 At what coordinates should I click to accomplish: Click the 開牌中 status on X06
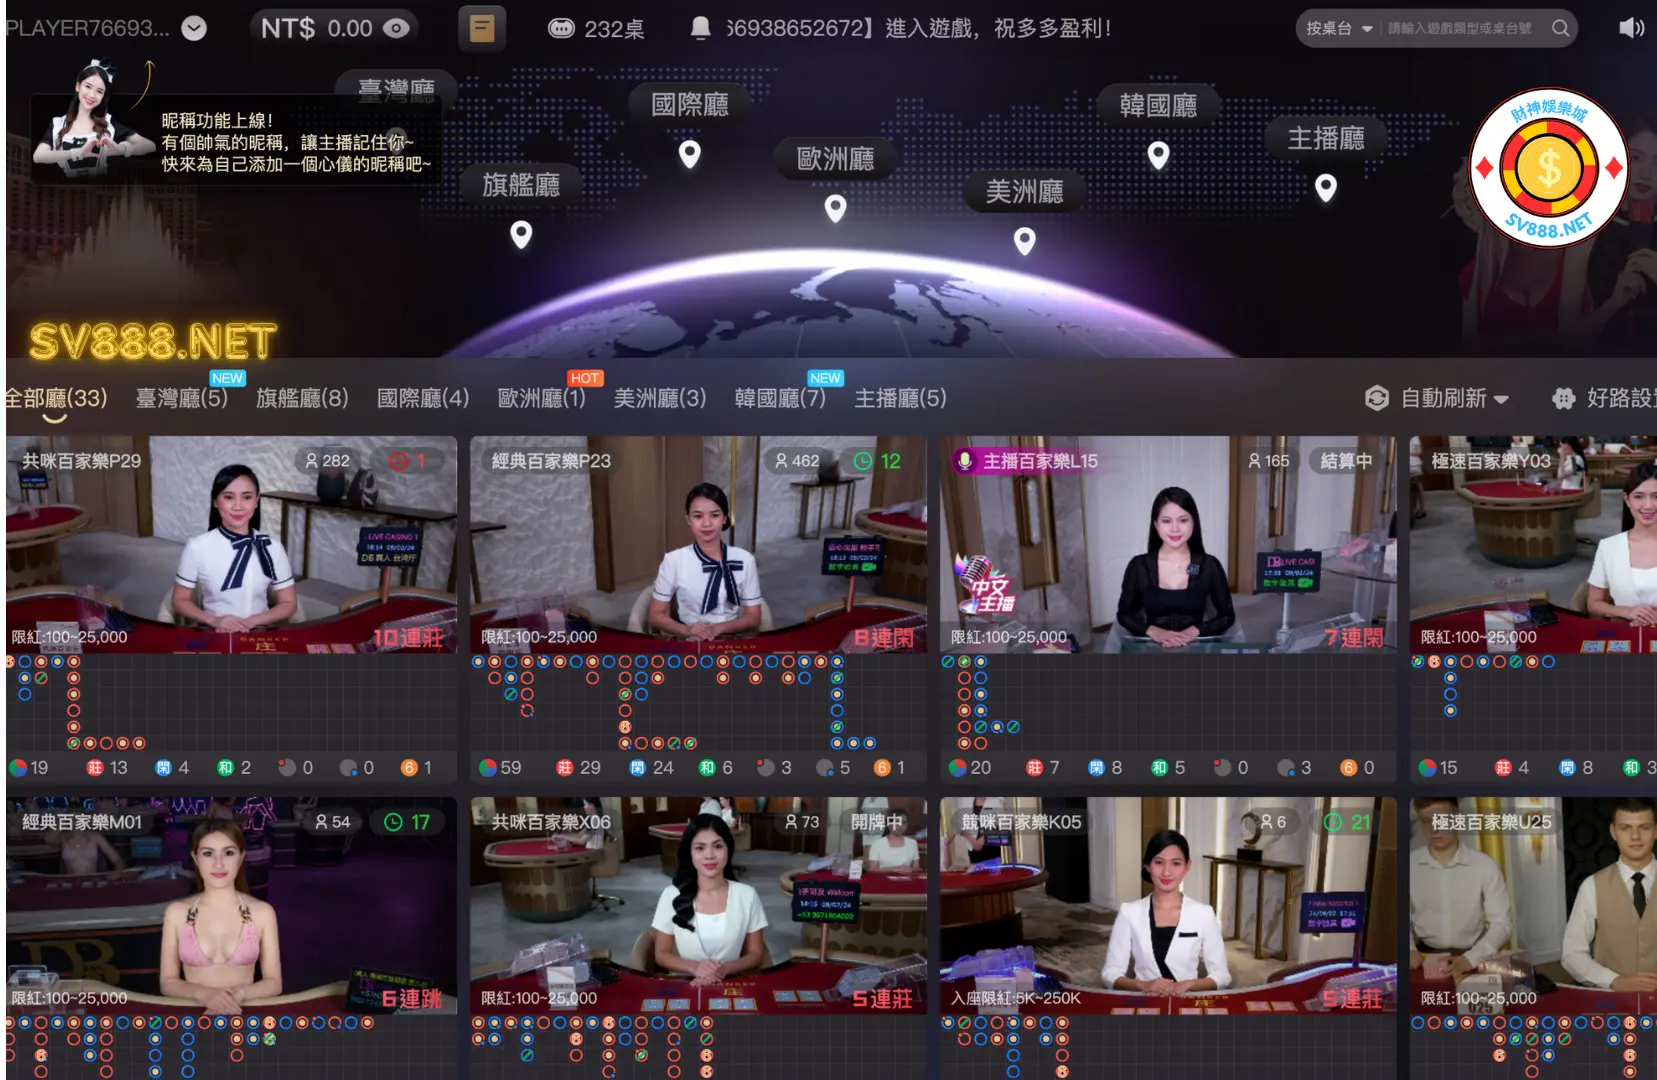[877, 822]
